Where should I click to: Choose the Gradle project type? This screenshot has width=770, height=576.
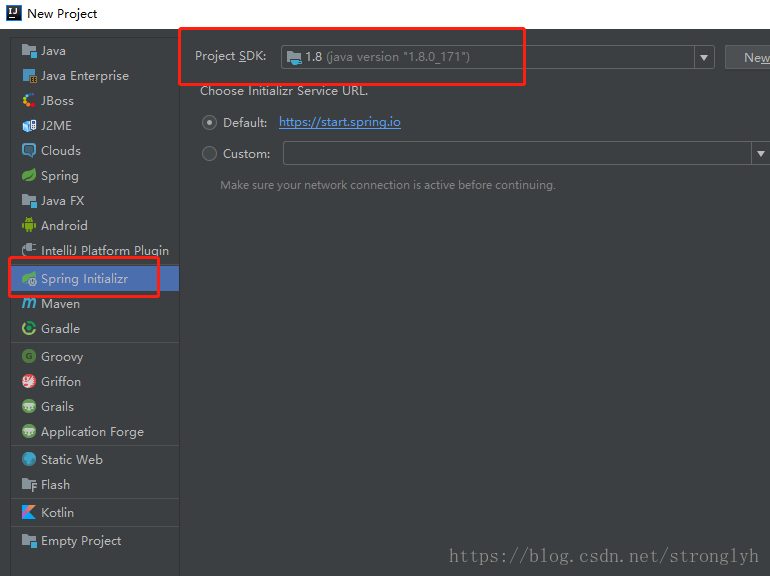pyautogui.click(x=95, y=329)
